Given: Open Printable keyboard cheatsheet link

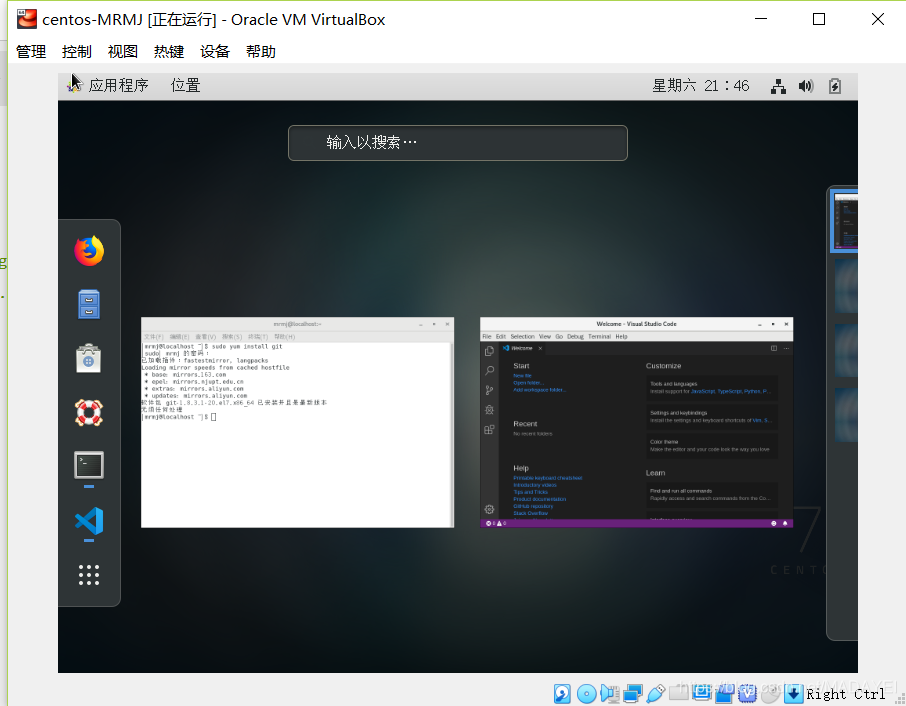Looking at the screenshot, I should click(x=548, y=478).
